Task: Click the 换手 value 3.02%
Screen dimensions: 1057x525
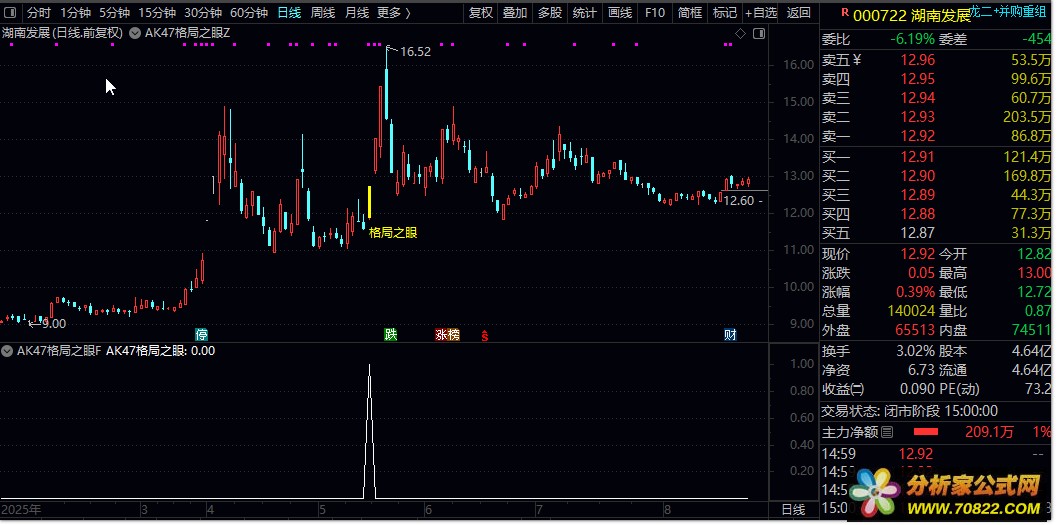Action: click(x=913, y=351)
